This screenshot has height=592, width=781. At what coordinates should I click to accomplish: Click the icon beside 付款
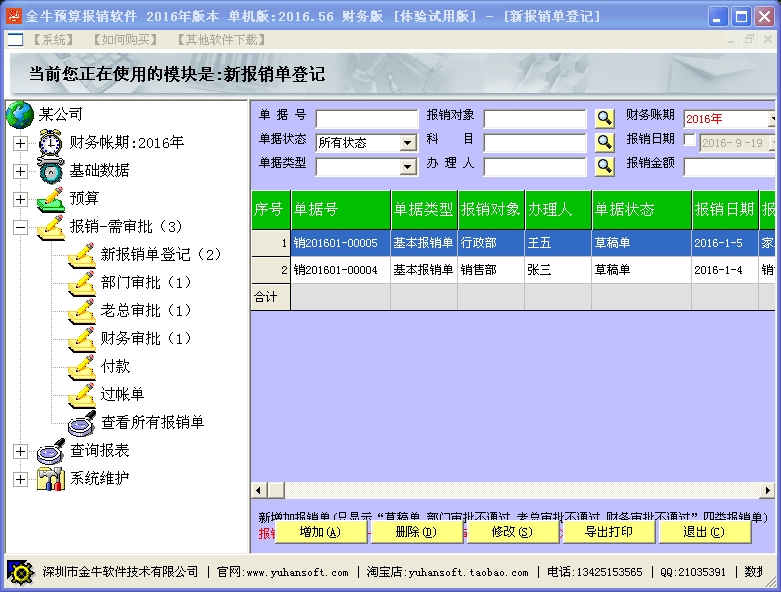tap(82, 366)
